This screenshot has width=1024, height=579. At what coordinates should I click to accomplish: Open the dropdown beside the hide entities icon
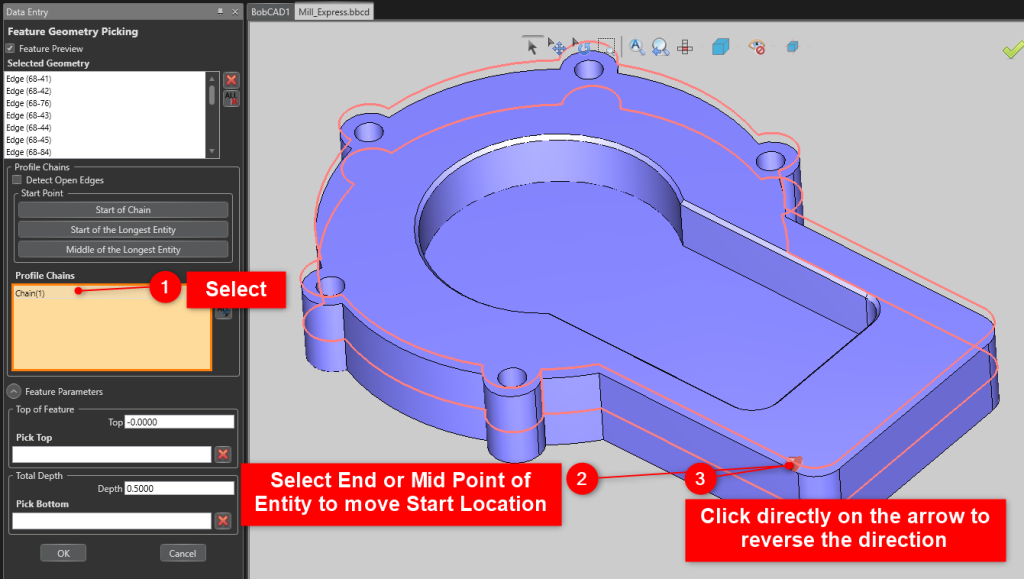773,46
